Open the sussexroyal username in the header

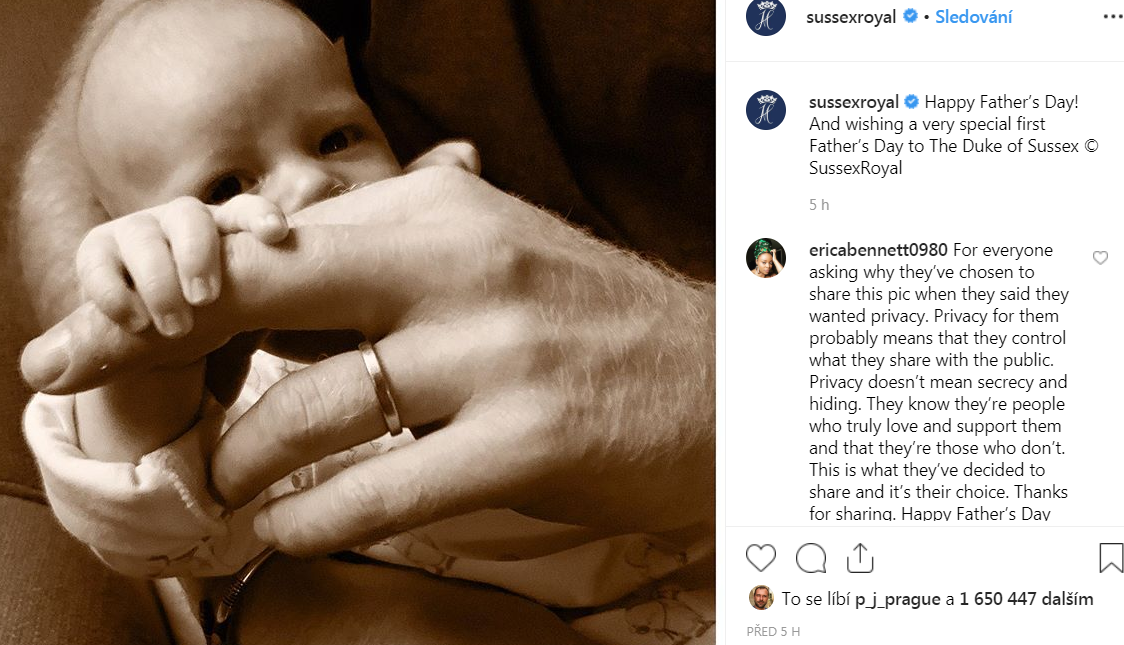[853, 17]
